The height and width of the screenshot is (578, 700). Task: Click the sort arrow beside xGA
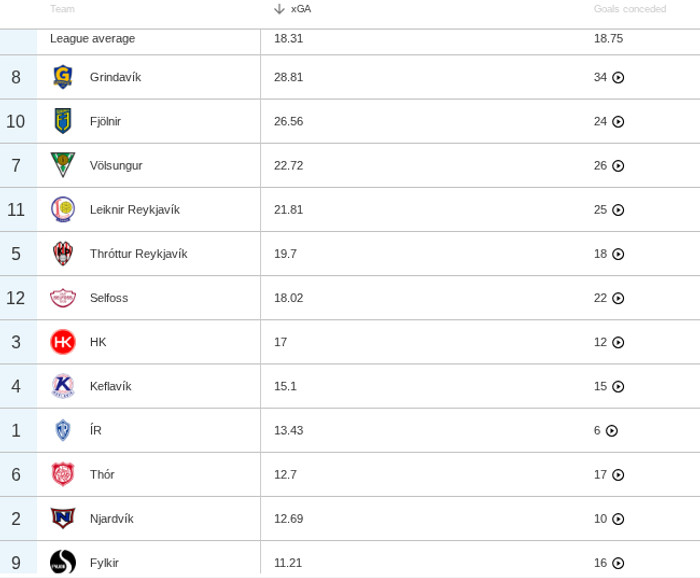(280, 9)
